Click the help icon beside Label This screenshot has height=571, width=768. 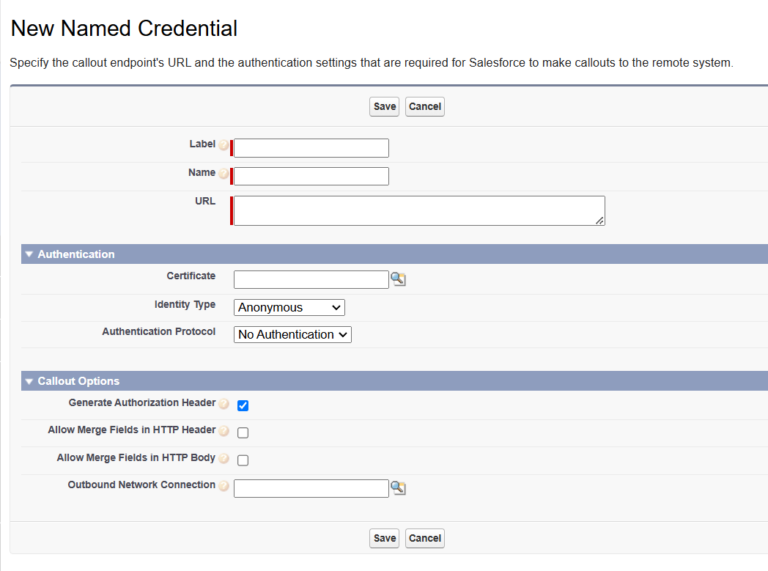pos(224,146)
